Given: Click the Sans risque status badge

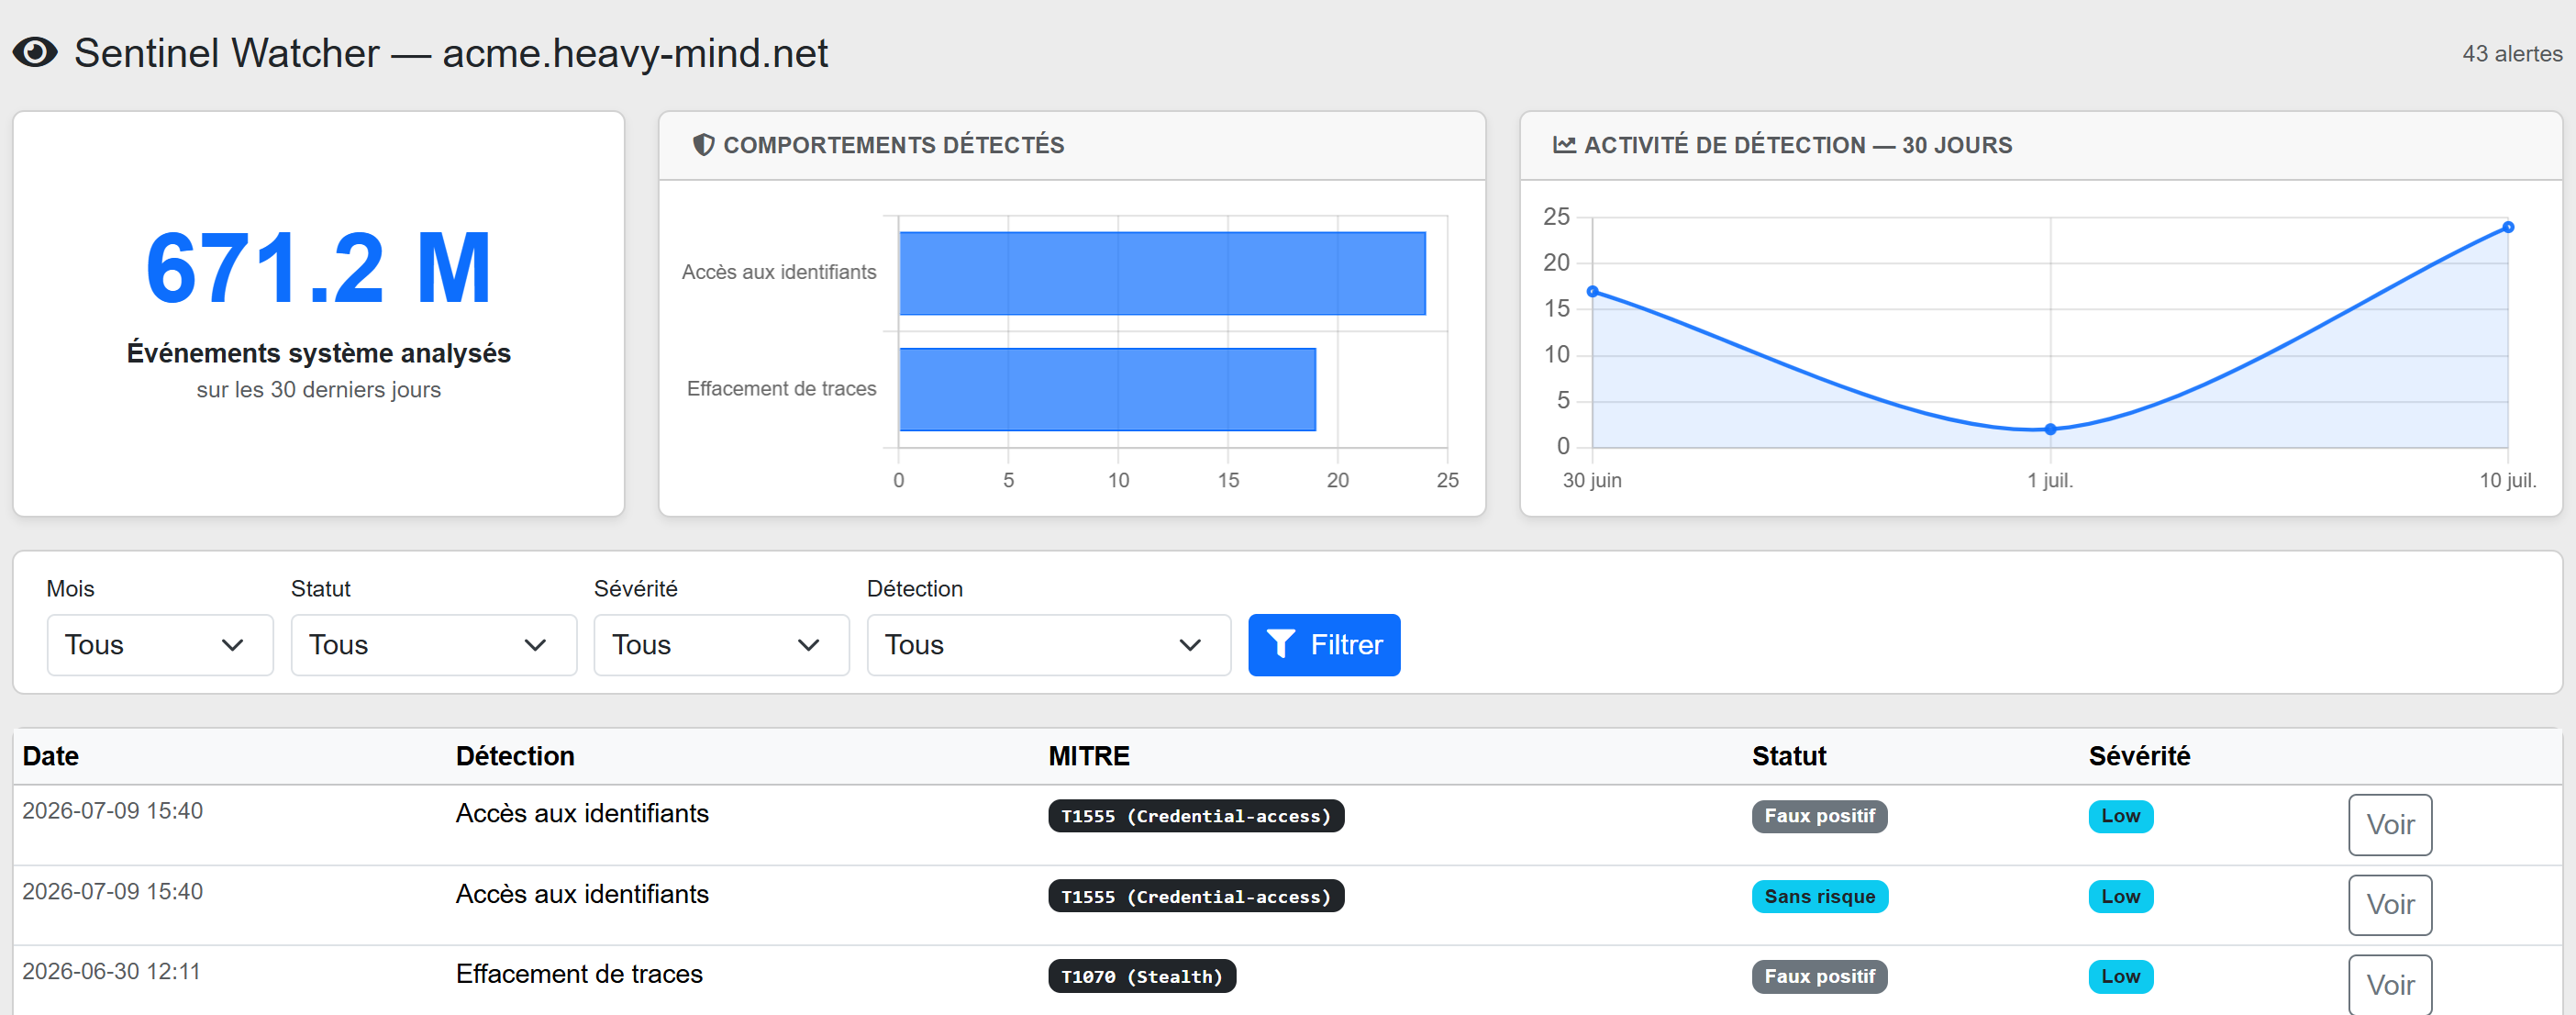Looking at the screenshot, I should (1820, 896).
